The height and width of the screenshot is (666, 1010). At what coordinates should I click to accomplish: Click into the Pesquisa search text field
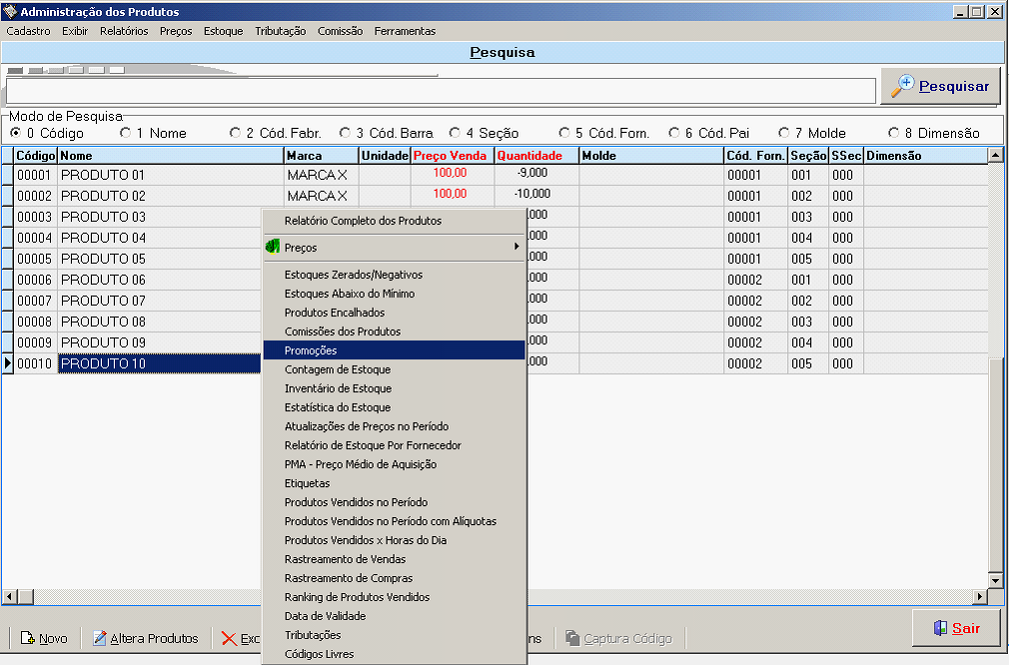[x=438, y=90]
